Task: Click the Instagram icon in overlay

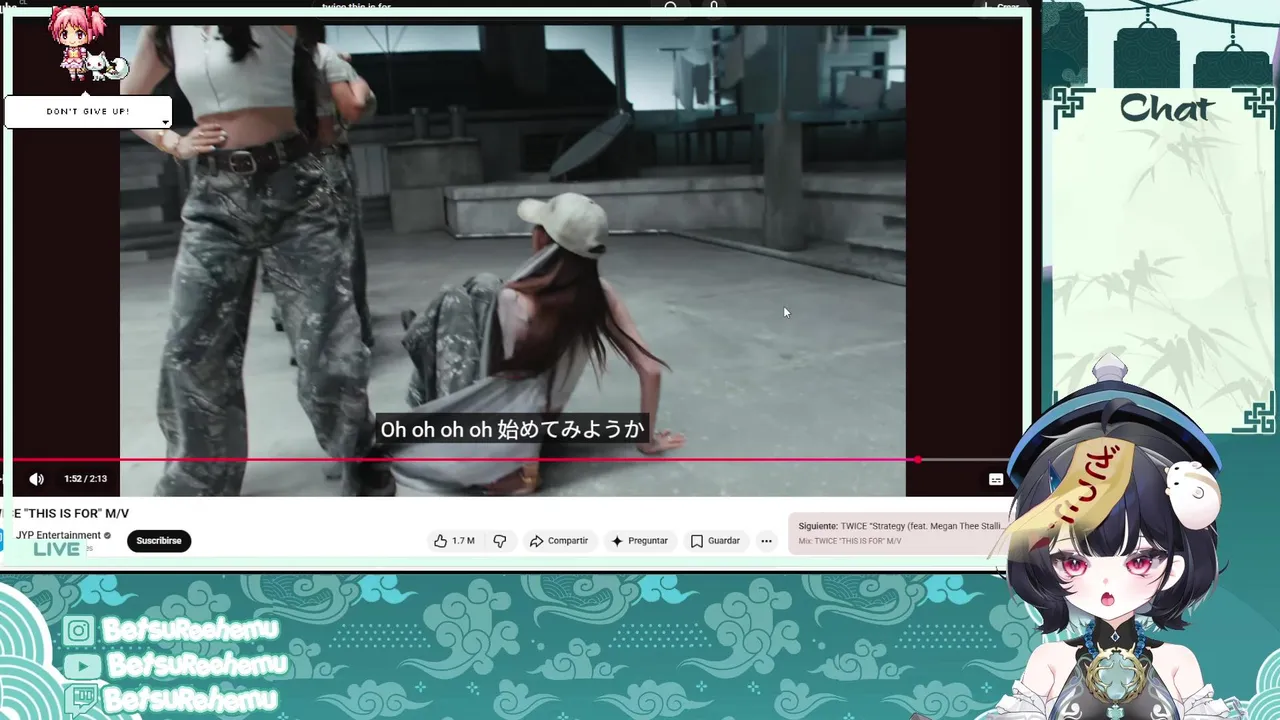Action: click(79, 631)
